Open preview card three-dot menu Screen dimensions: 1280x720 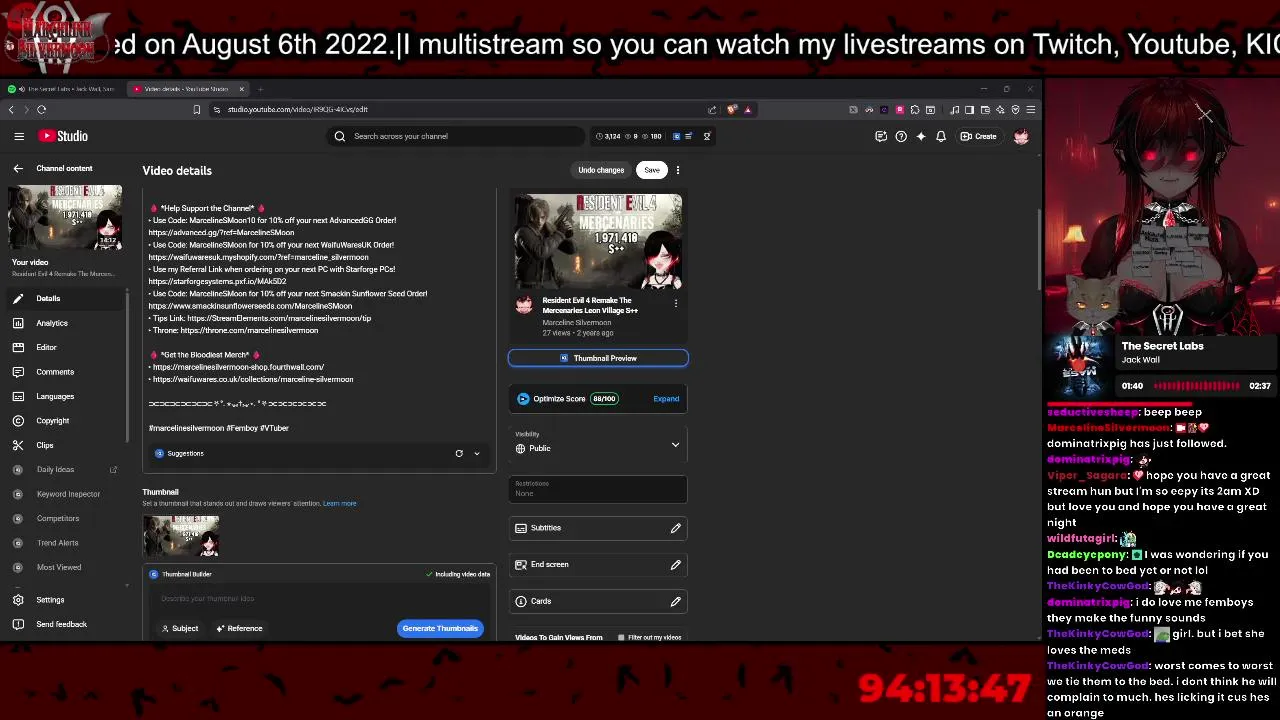tap(676, 303)
